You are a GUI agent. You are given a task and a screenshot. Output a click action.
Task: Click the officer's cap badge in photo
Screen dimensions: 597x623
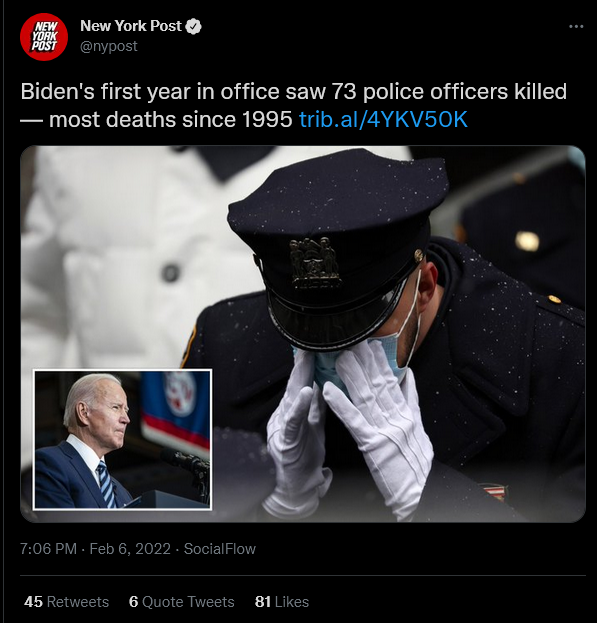click(315, 262)
